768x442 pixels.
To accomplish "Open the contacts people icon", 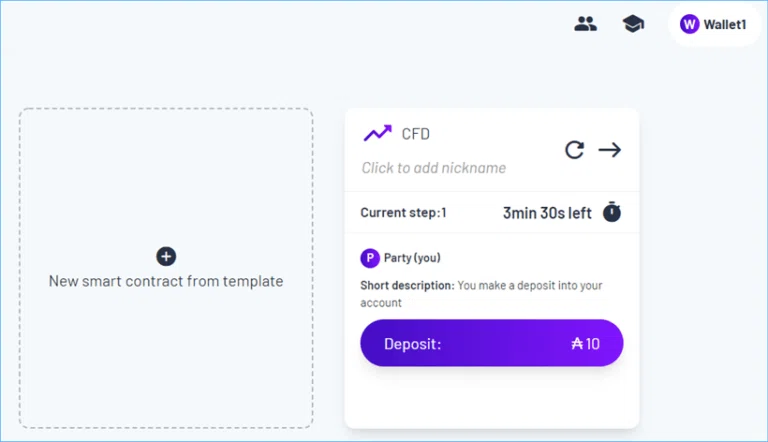I will pyautogui.click(x=585, y=24).
